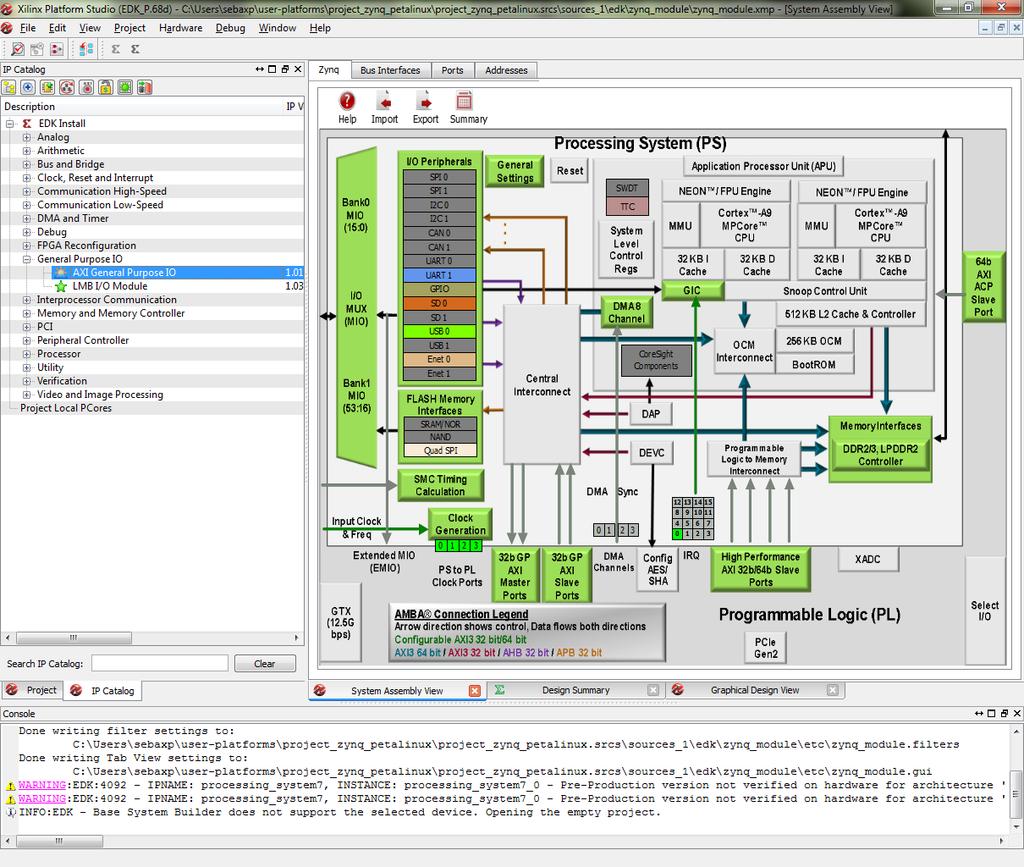This screenshot has height=867, width=1024.
Task: Click the red medal-shaped IP Catalog icon
Action: click(86, 87)
